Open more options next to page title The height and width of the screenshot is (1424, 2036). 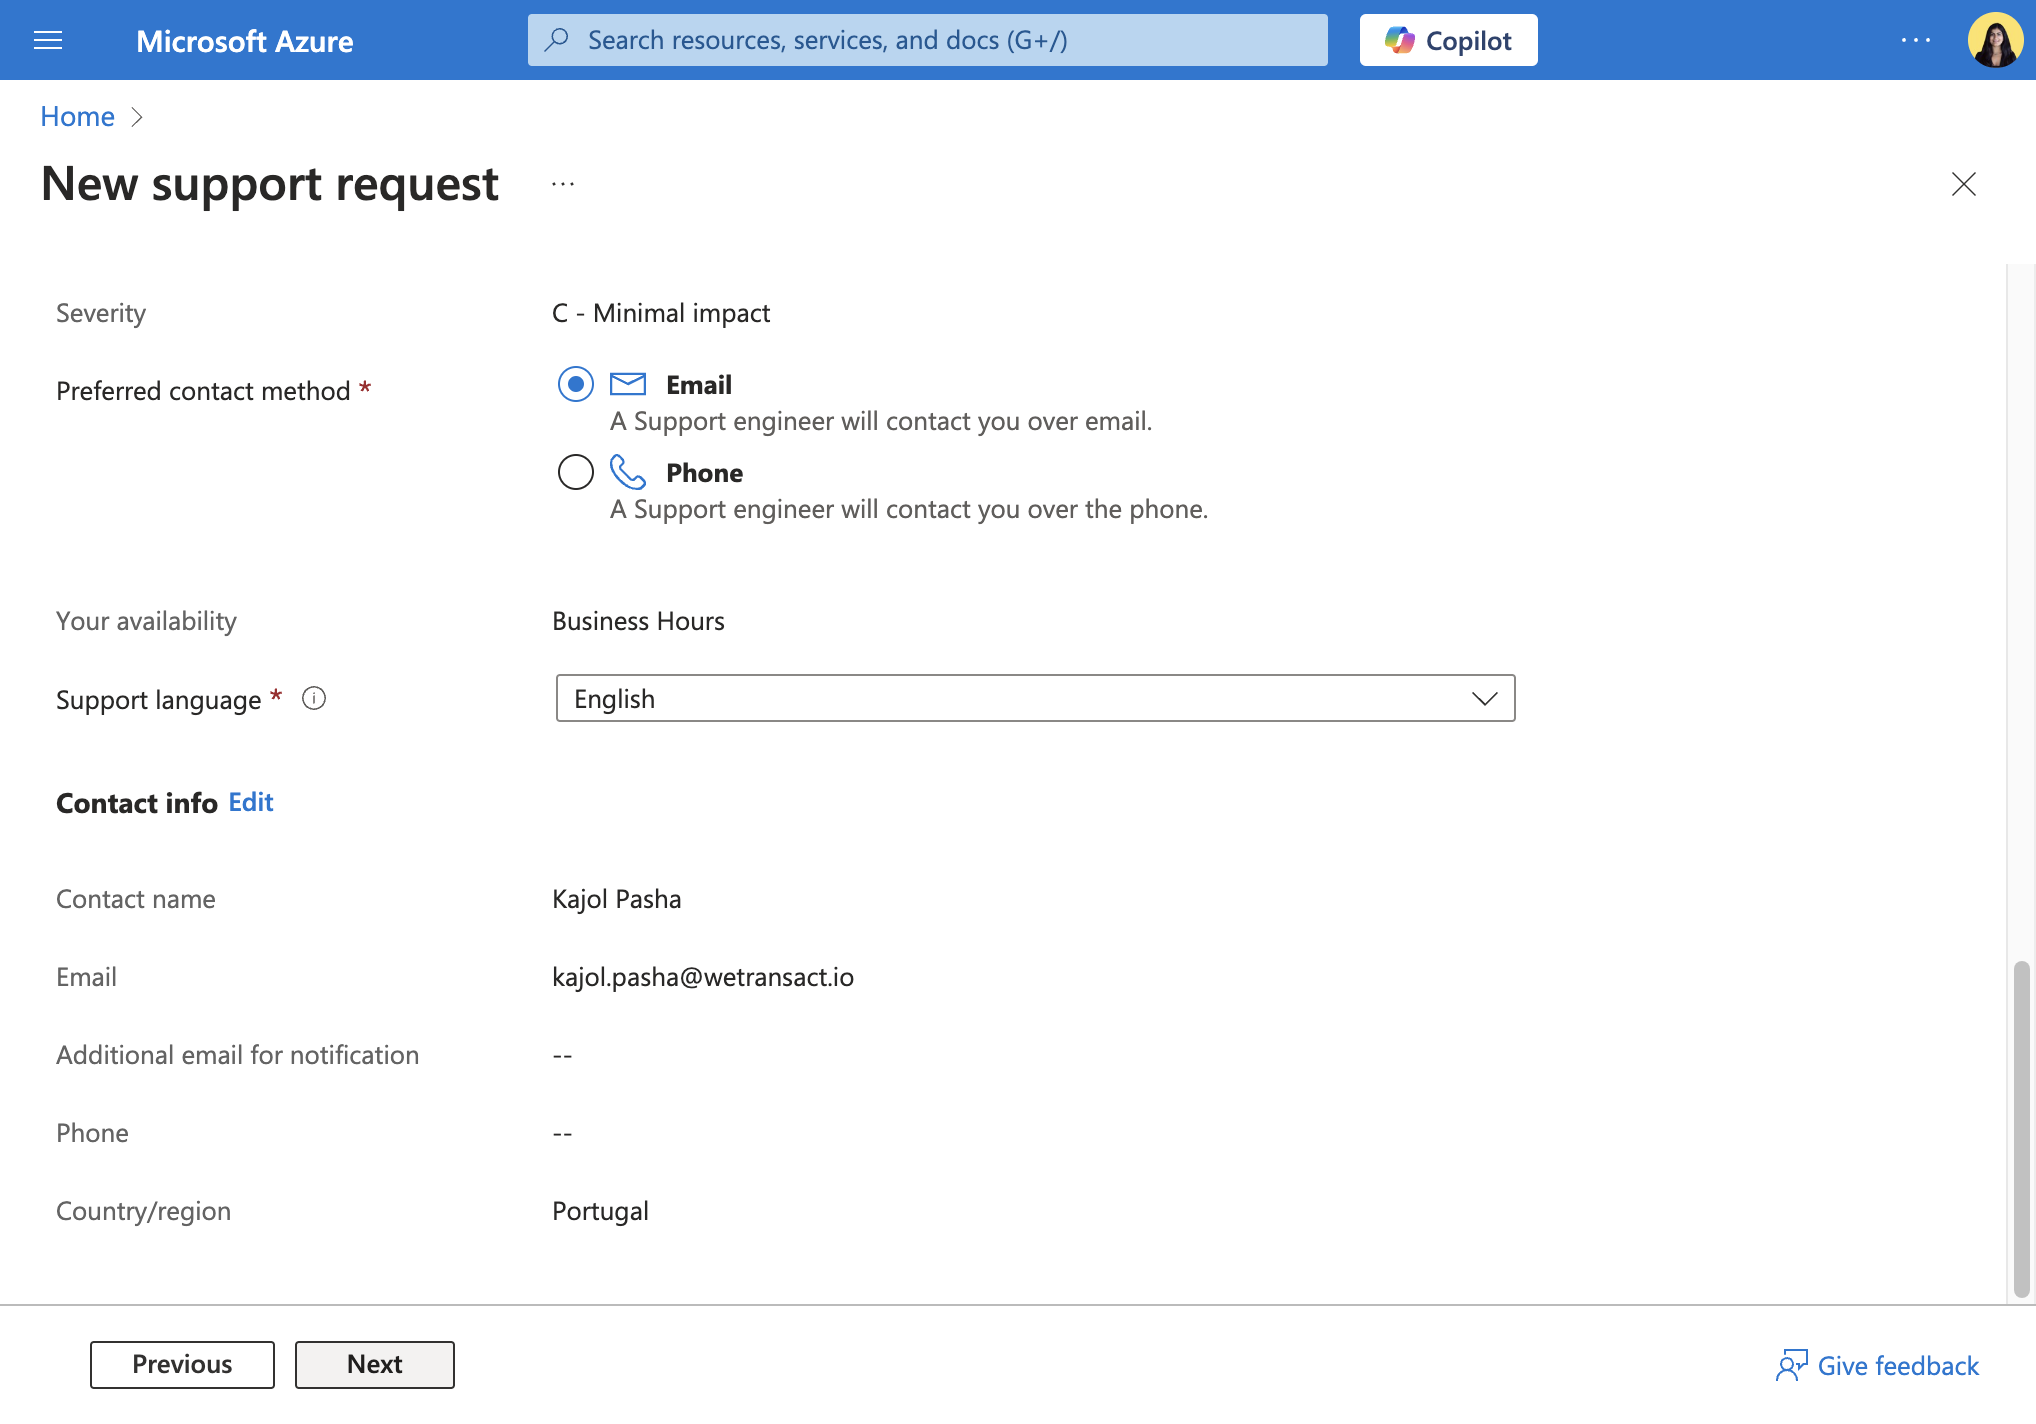pyautogui.click(x=563, y=184)
